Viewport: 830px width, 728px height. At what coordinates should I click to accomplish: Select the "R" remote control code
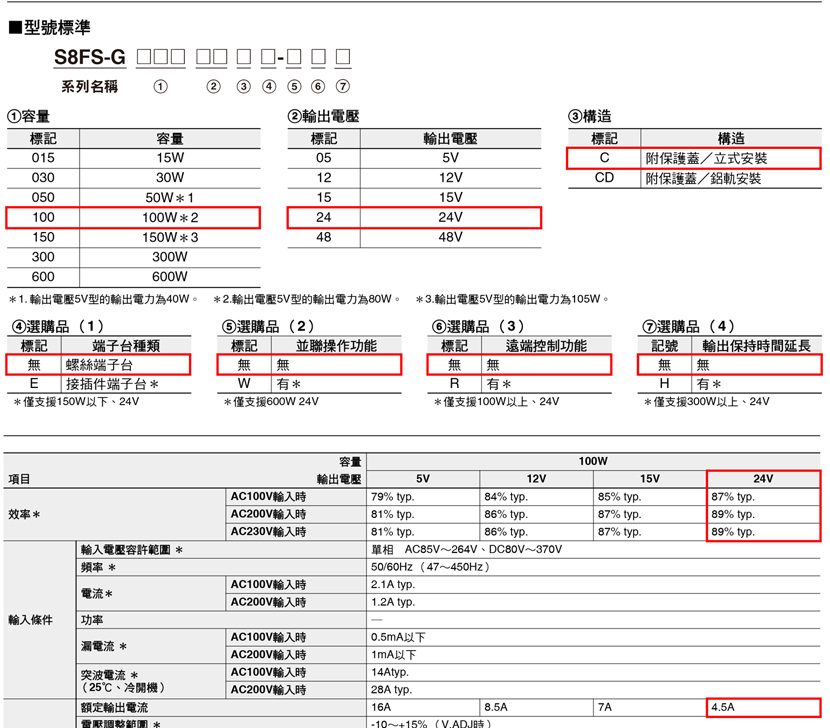[x=454, y=383]
